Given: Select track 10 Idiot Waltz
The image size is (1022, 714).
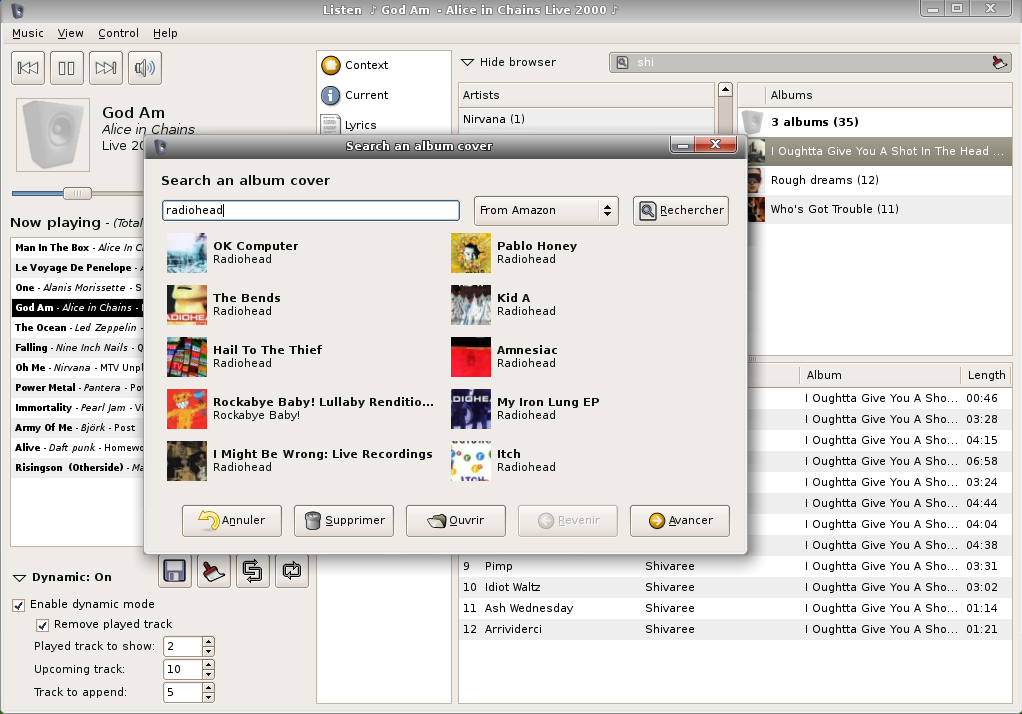Looking at the screenshot, I should pyautogui.click(x=735, y=588).
